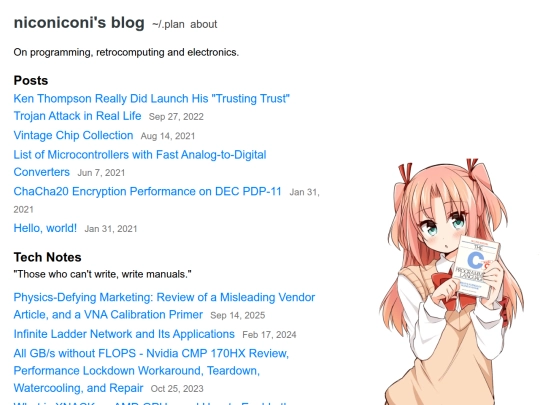Viewport: 540px width, 405px height.
Task: Read ChaCha20 Encryption Performance on DEC PDP-11
Action: pyautogui.click(x=147, y=191)
